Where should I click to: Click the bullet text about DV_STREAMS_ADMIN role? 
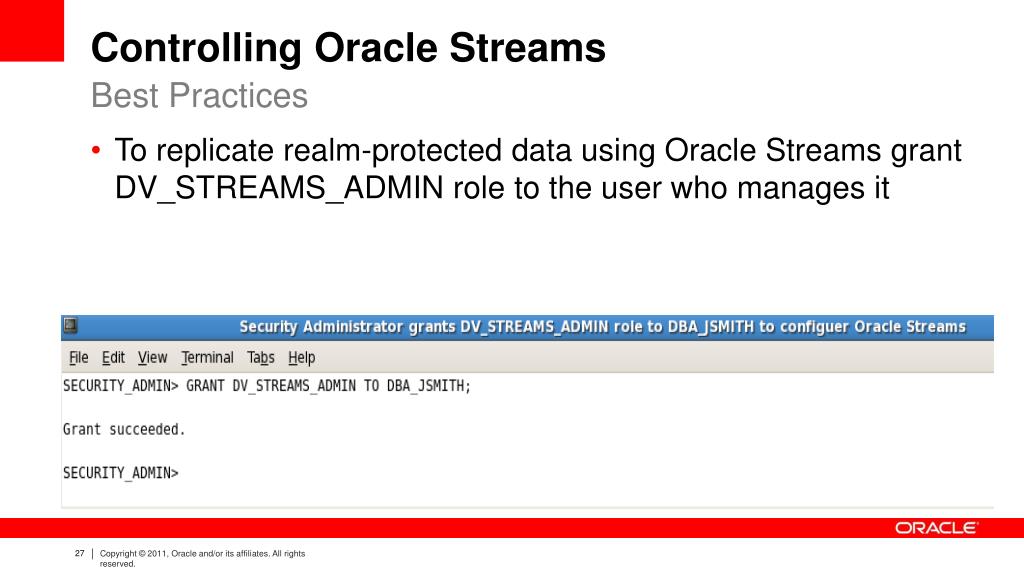537,169
